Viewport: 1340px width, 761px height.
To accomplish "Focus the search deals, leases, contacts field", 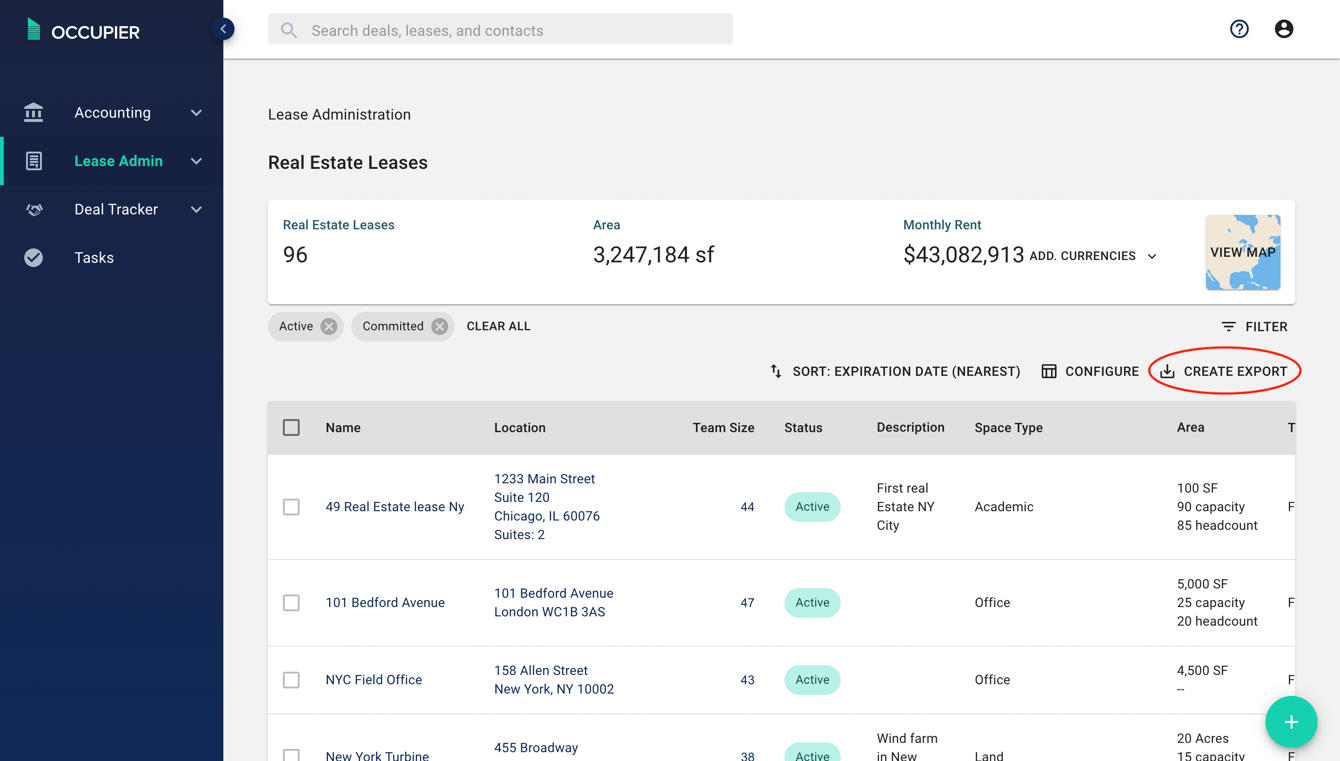I will pyautogui.click(x=500, y=30).
